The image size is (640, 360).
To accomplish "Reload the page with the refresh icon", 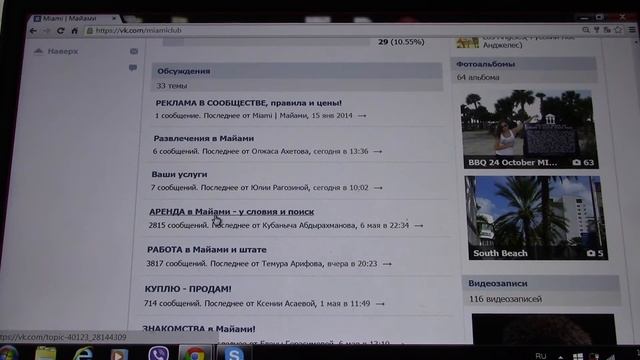I will pos(60,31).
